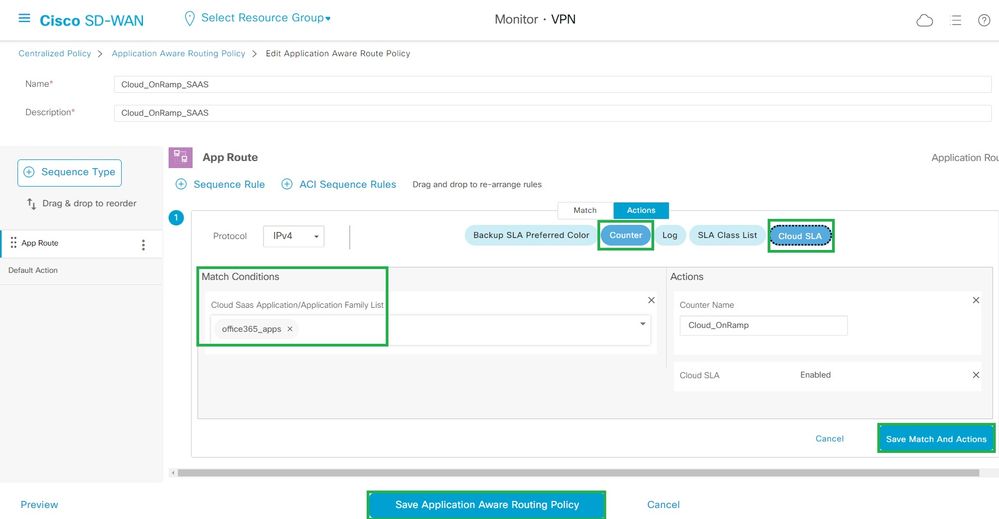Click sequence number 1 badge
Image resolution: width=999 pixels, height=519 pixels.
[176, 218]
